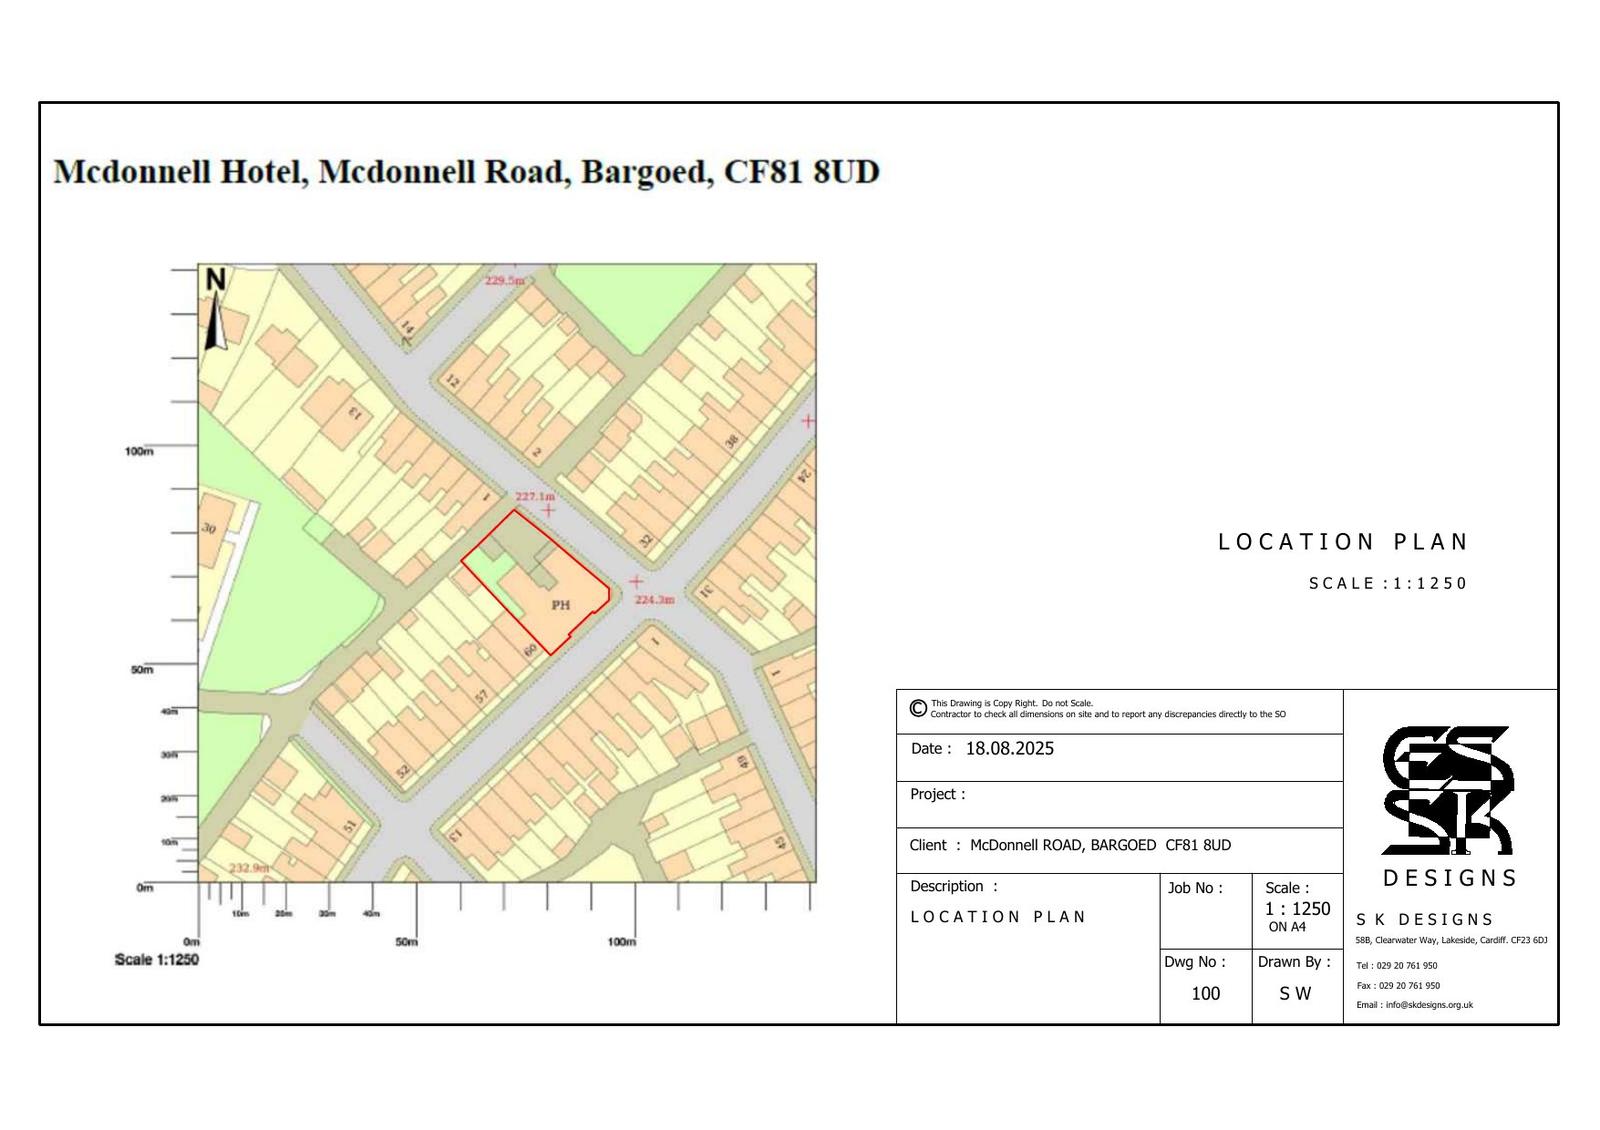Image resolution: width=1600 pixels, height=1130 pixels.
Task: Click the 100m mark on the horizontal scale bar
Action: tap(622, 942)
